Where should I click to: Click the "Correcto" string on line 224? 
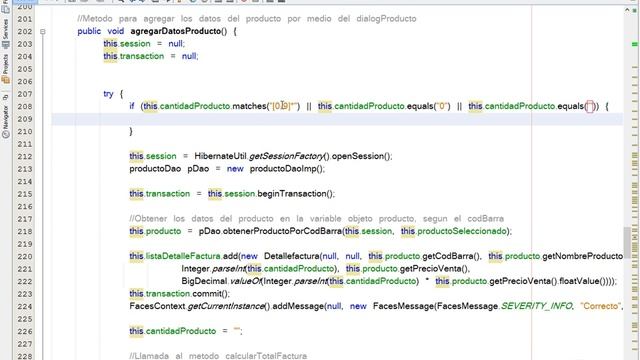pos(600,307)
